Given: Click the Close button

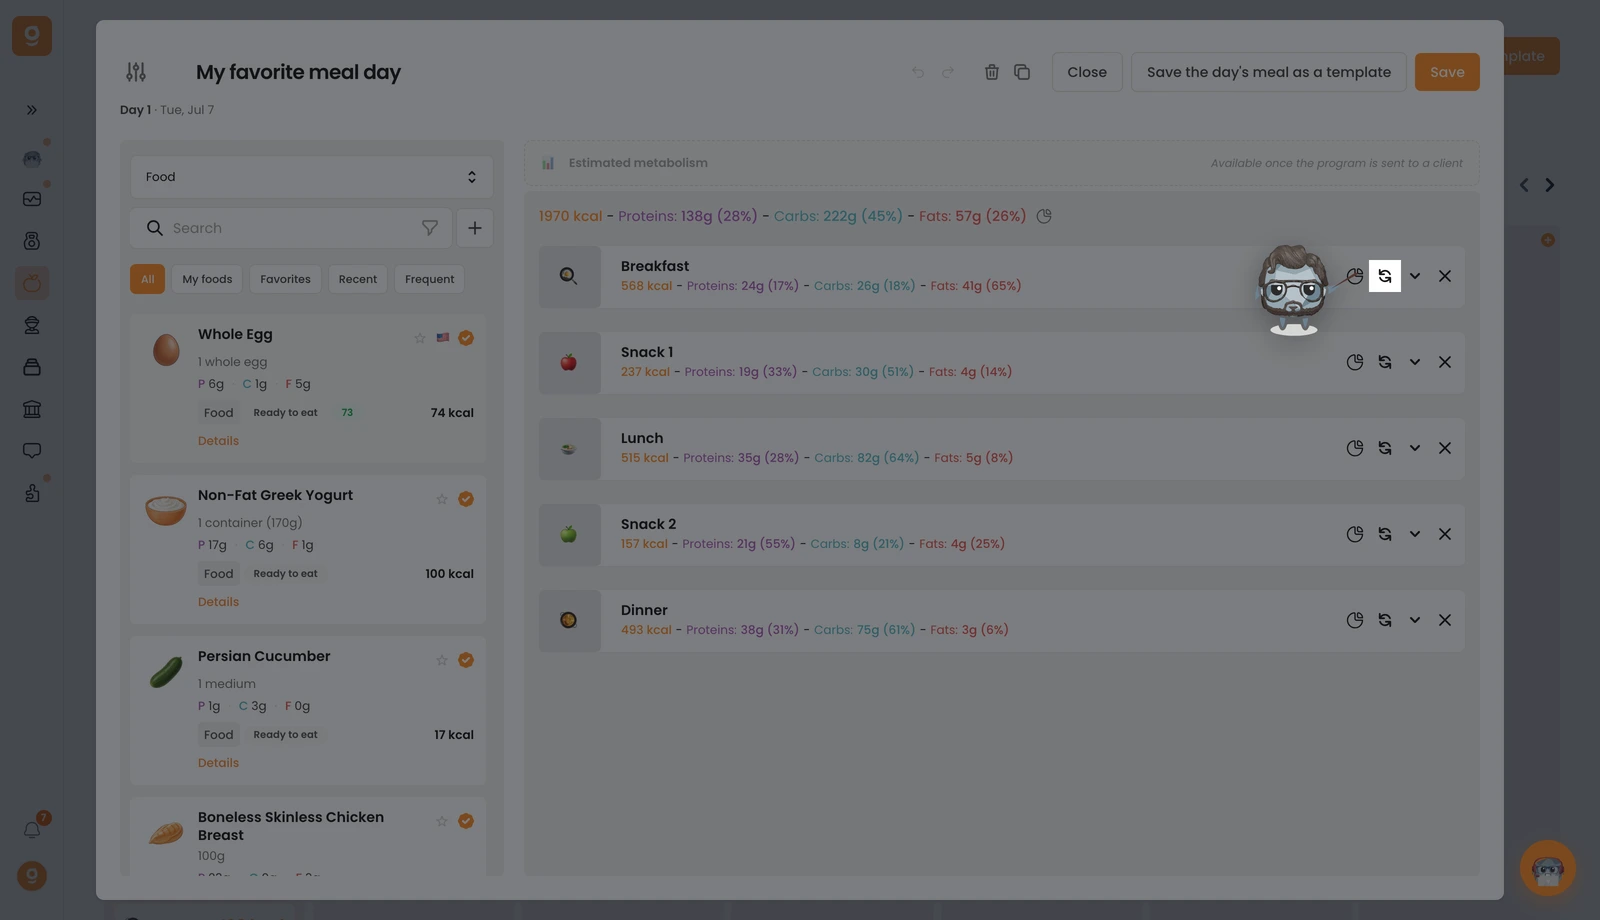Looking at the screenshot, I should point(1087,72).
